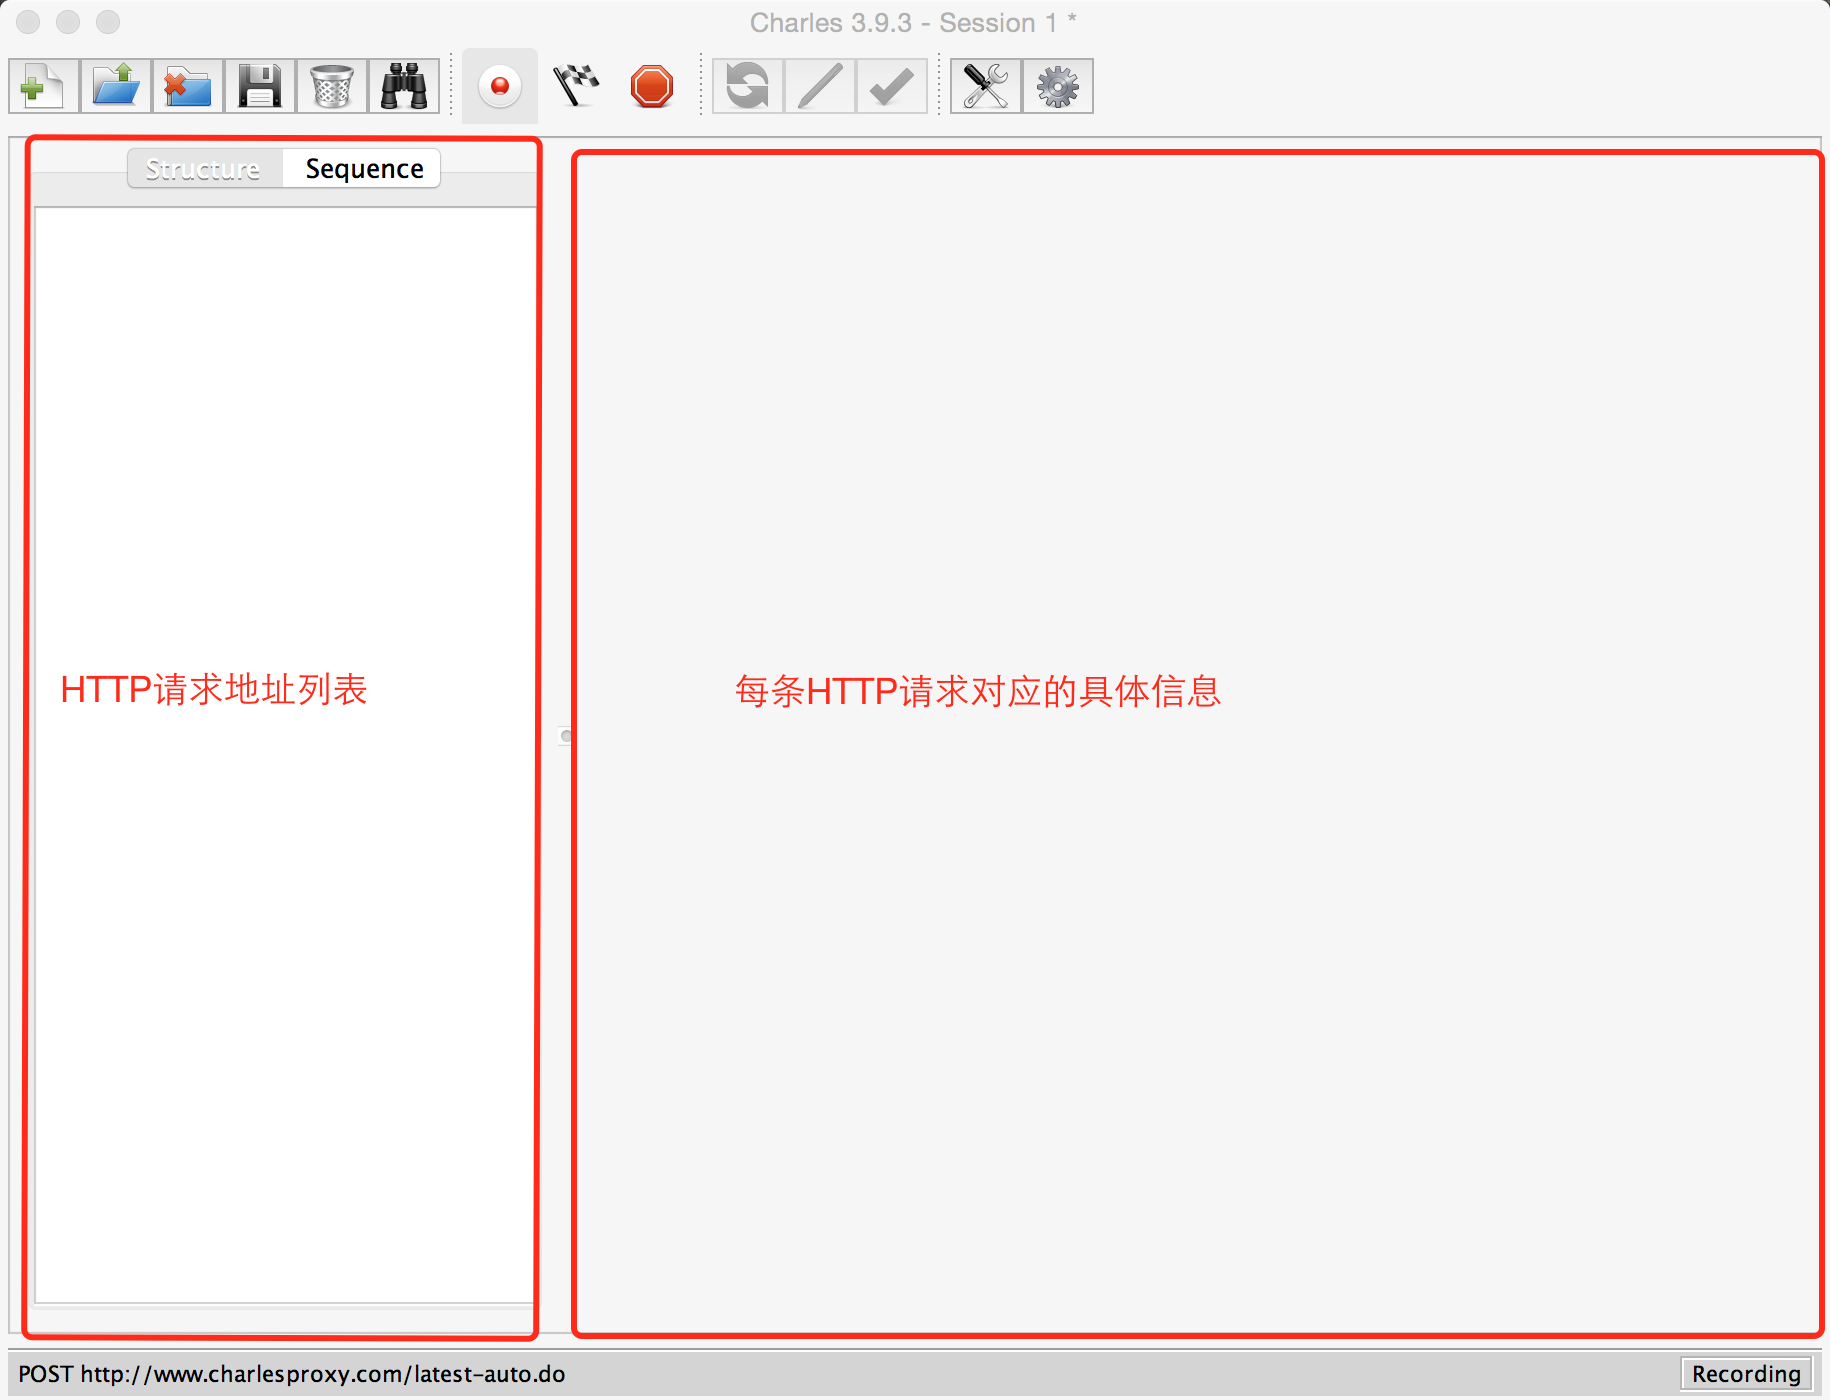Click the split pane divider handle
Image resolution: width=1830 pixels, height=1400 pixels.
tap(566, 736)
